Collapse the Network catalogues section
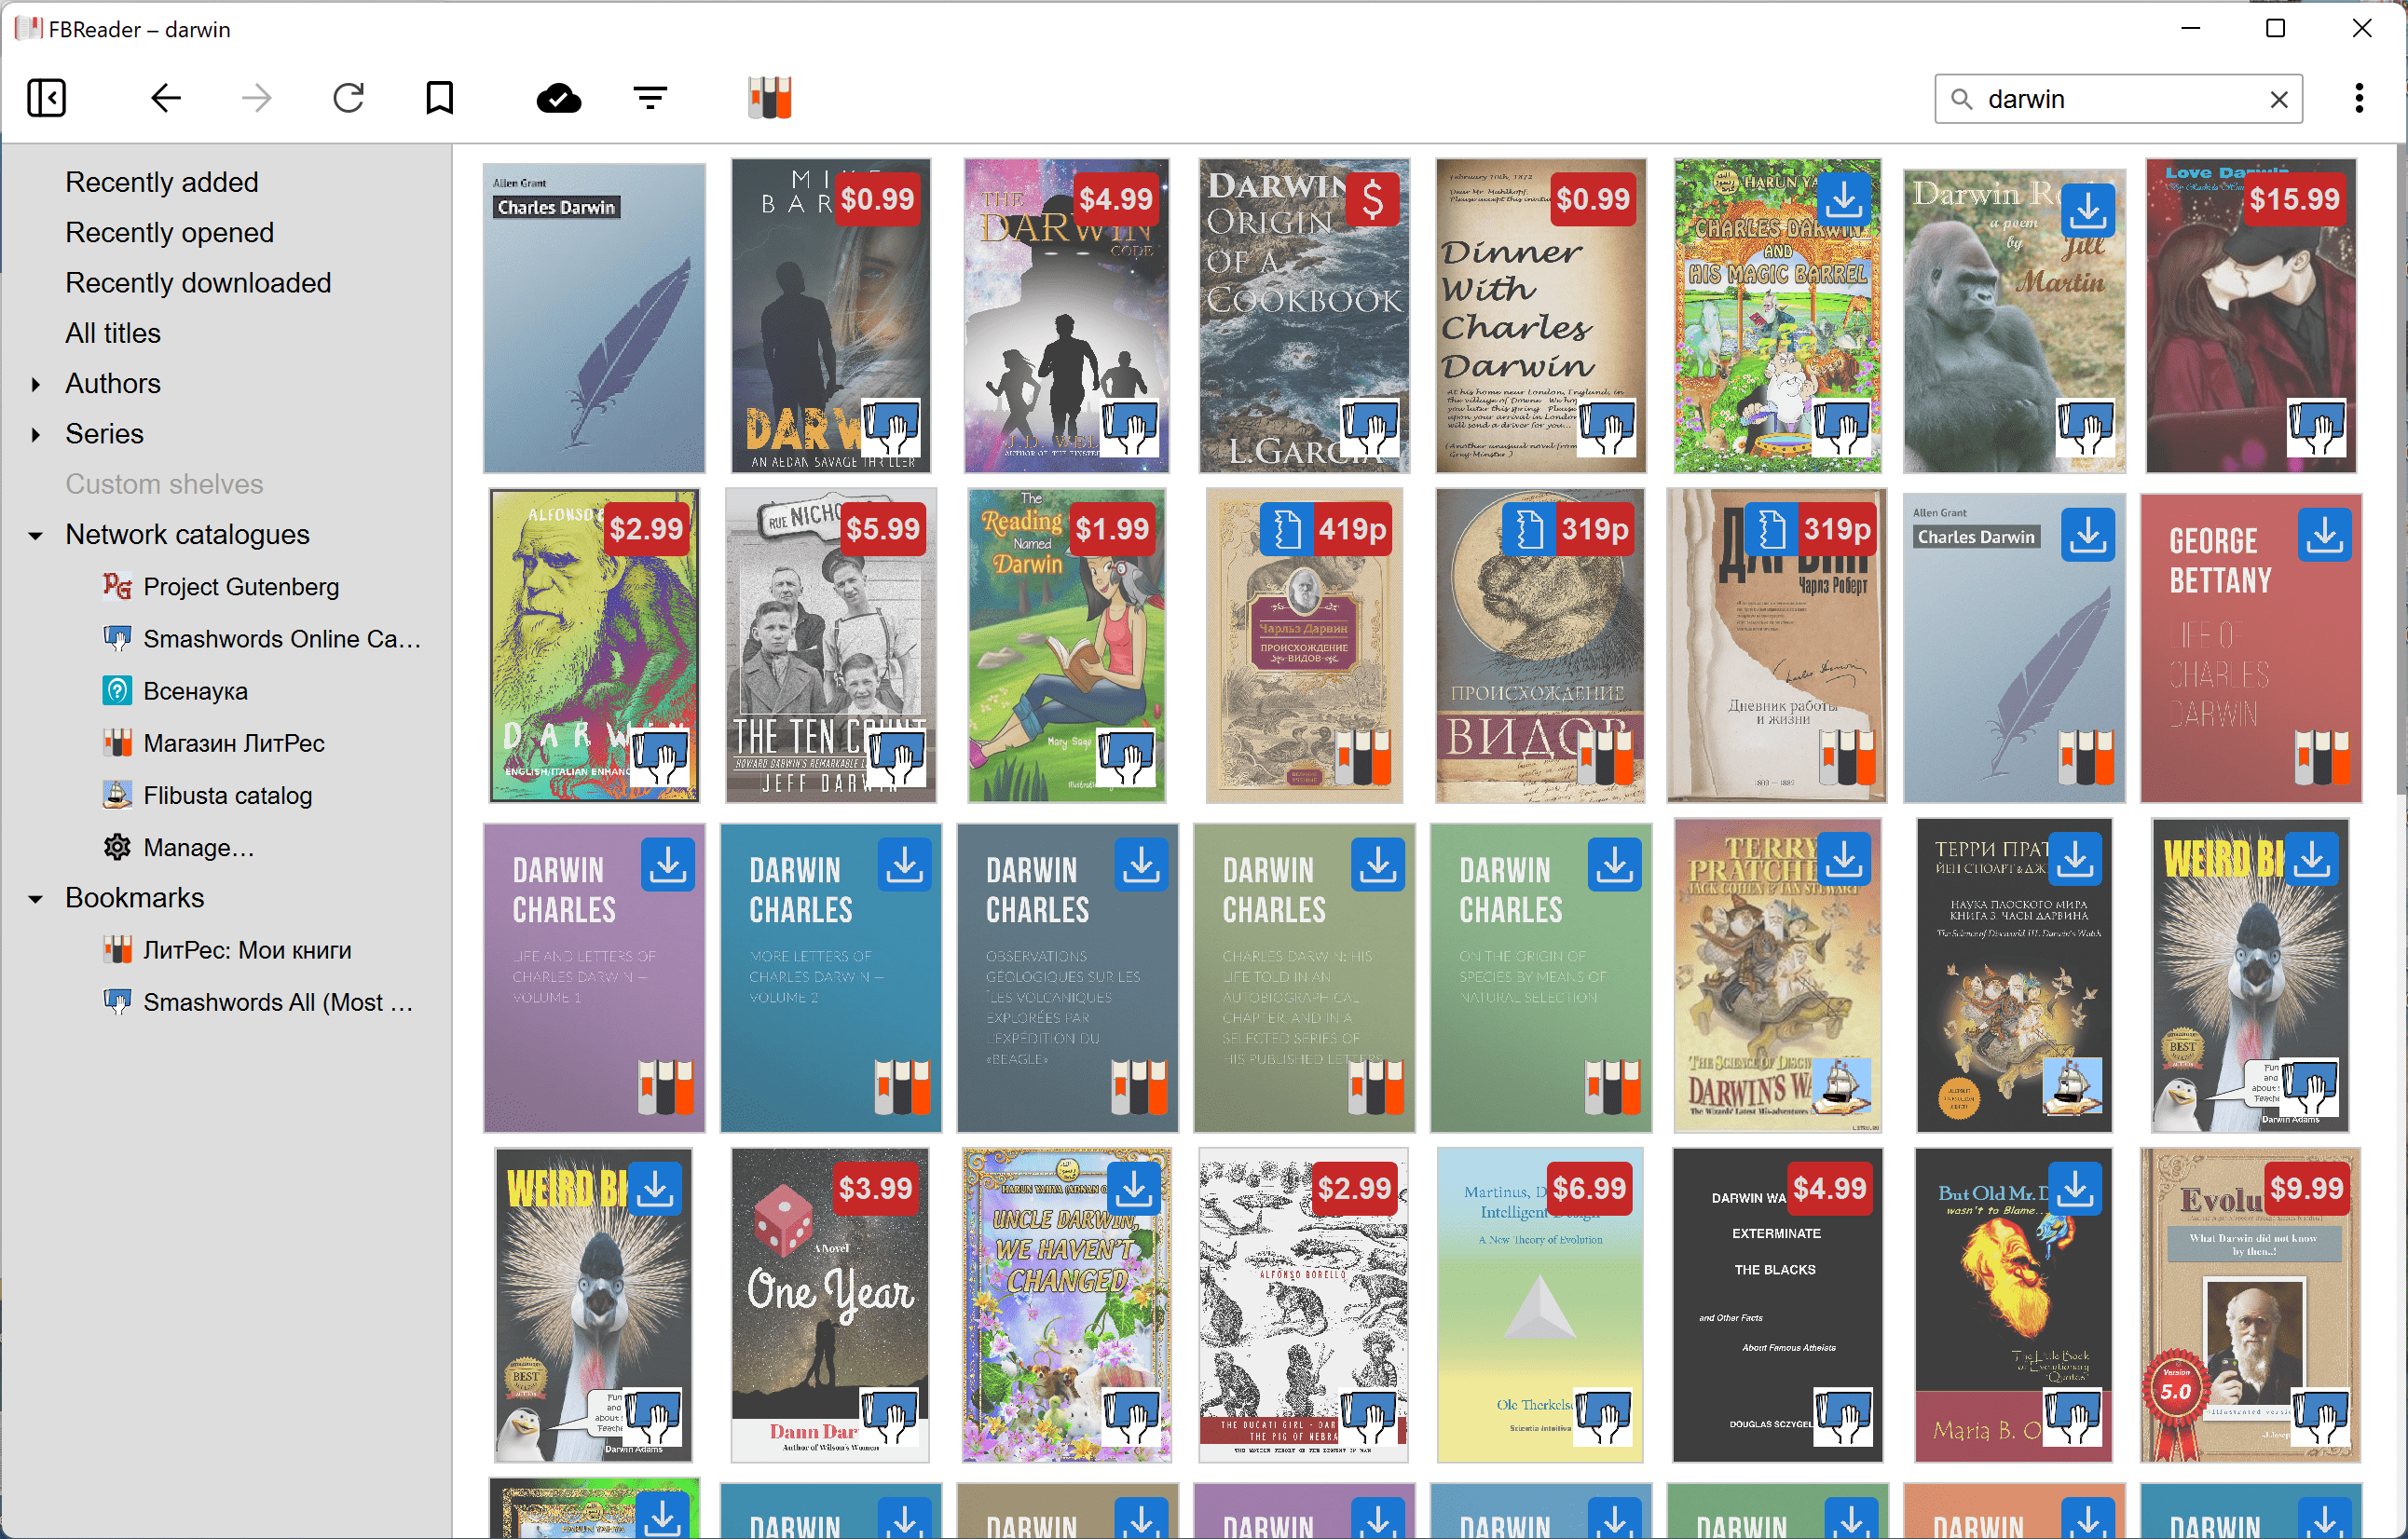This screenshot has height=1539, width=2408. click(36, 535)
